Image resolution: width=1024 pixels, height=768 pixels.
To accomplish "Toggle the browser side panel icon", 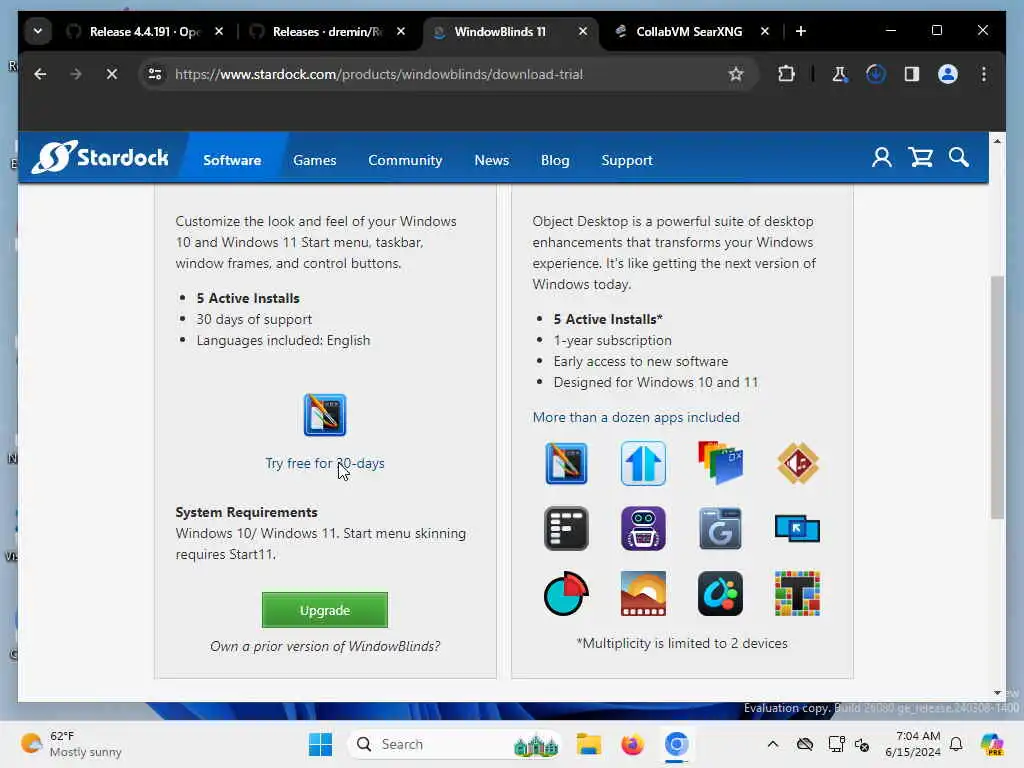I will point(912,74).
